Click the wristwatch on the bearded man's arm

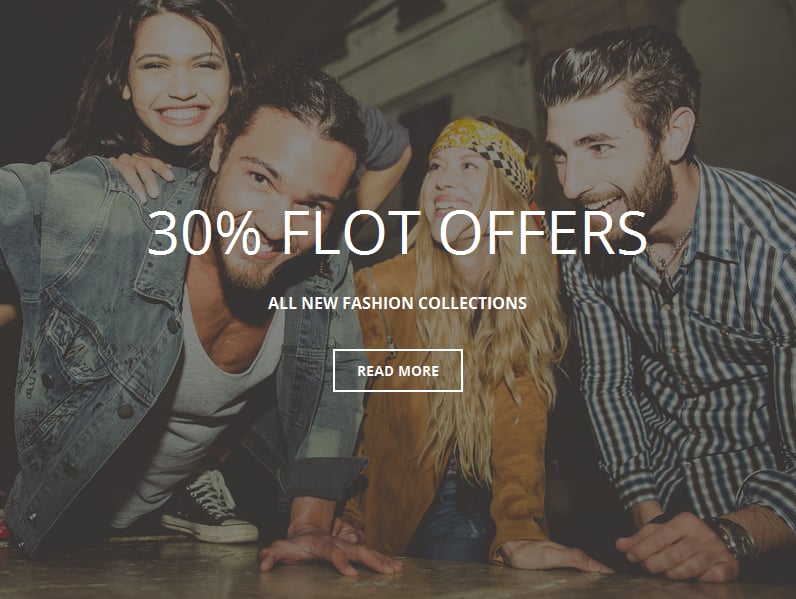[734, 537]
